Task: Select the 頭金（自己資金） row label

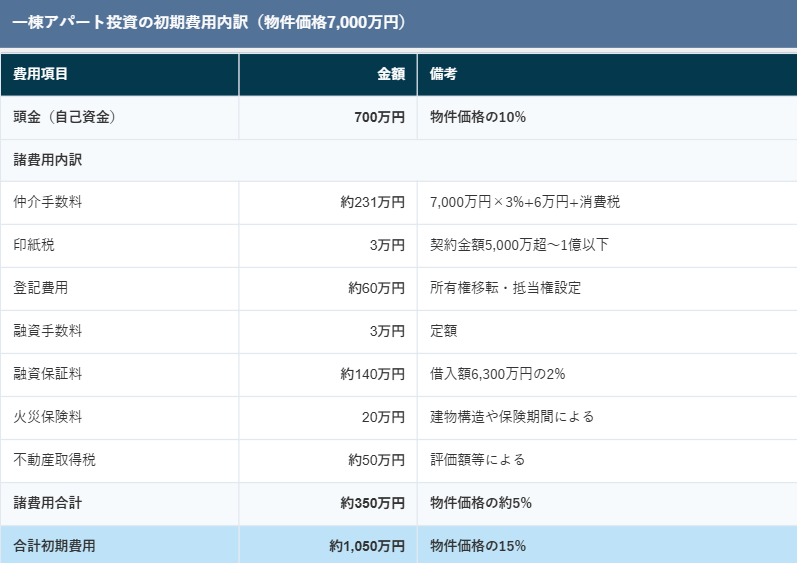Action: tap(65, 117)
